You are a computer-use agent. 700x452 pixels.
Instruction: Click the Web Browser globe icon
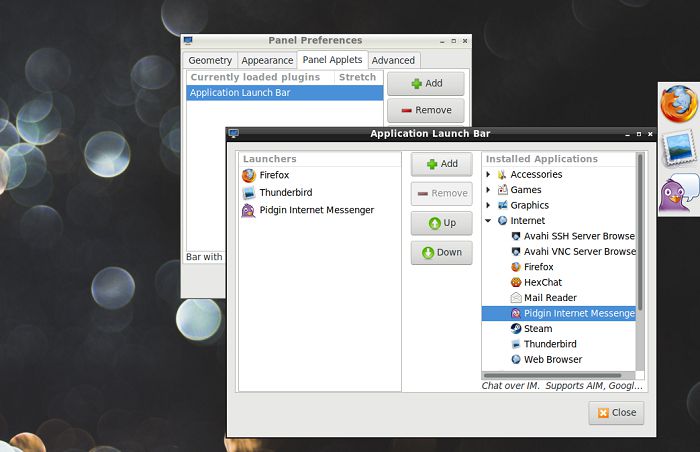pos(516,360)
